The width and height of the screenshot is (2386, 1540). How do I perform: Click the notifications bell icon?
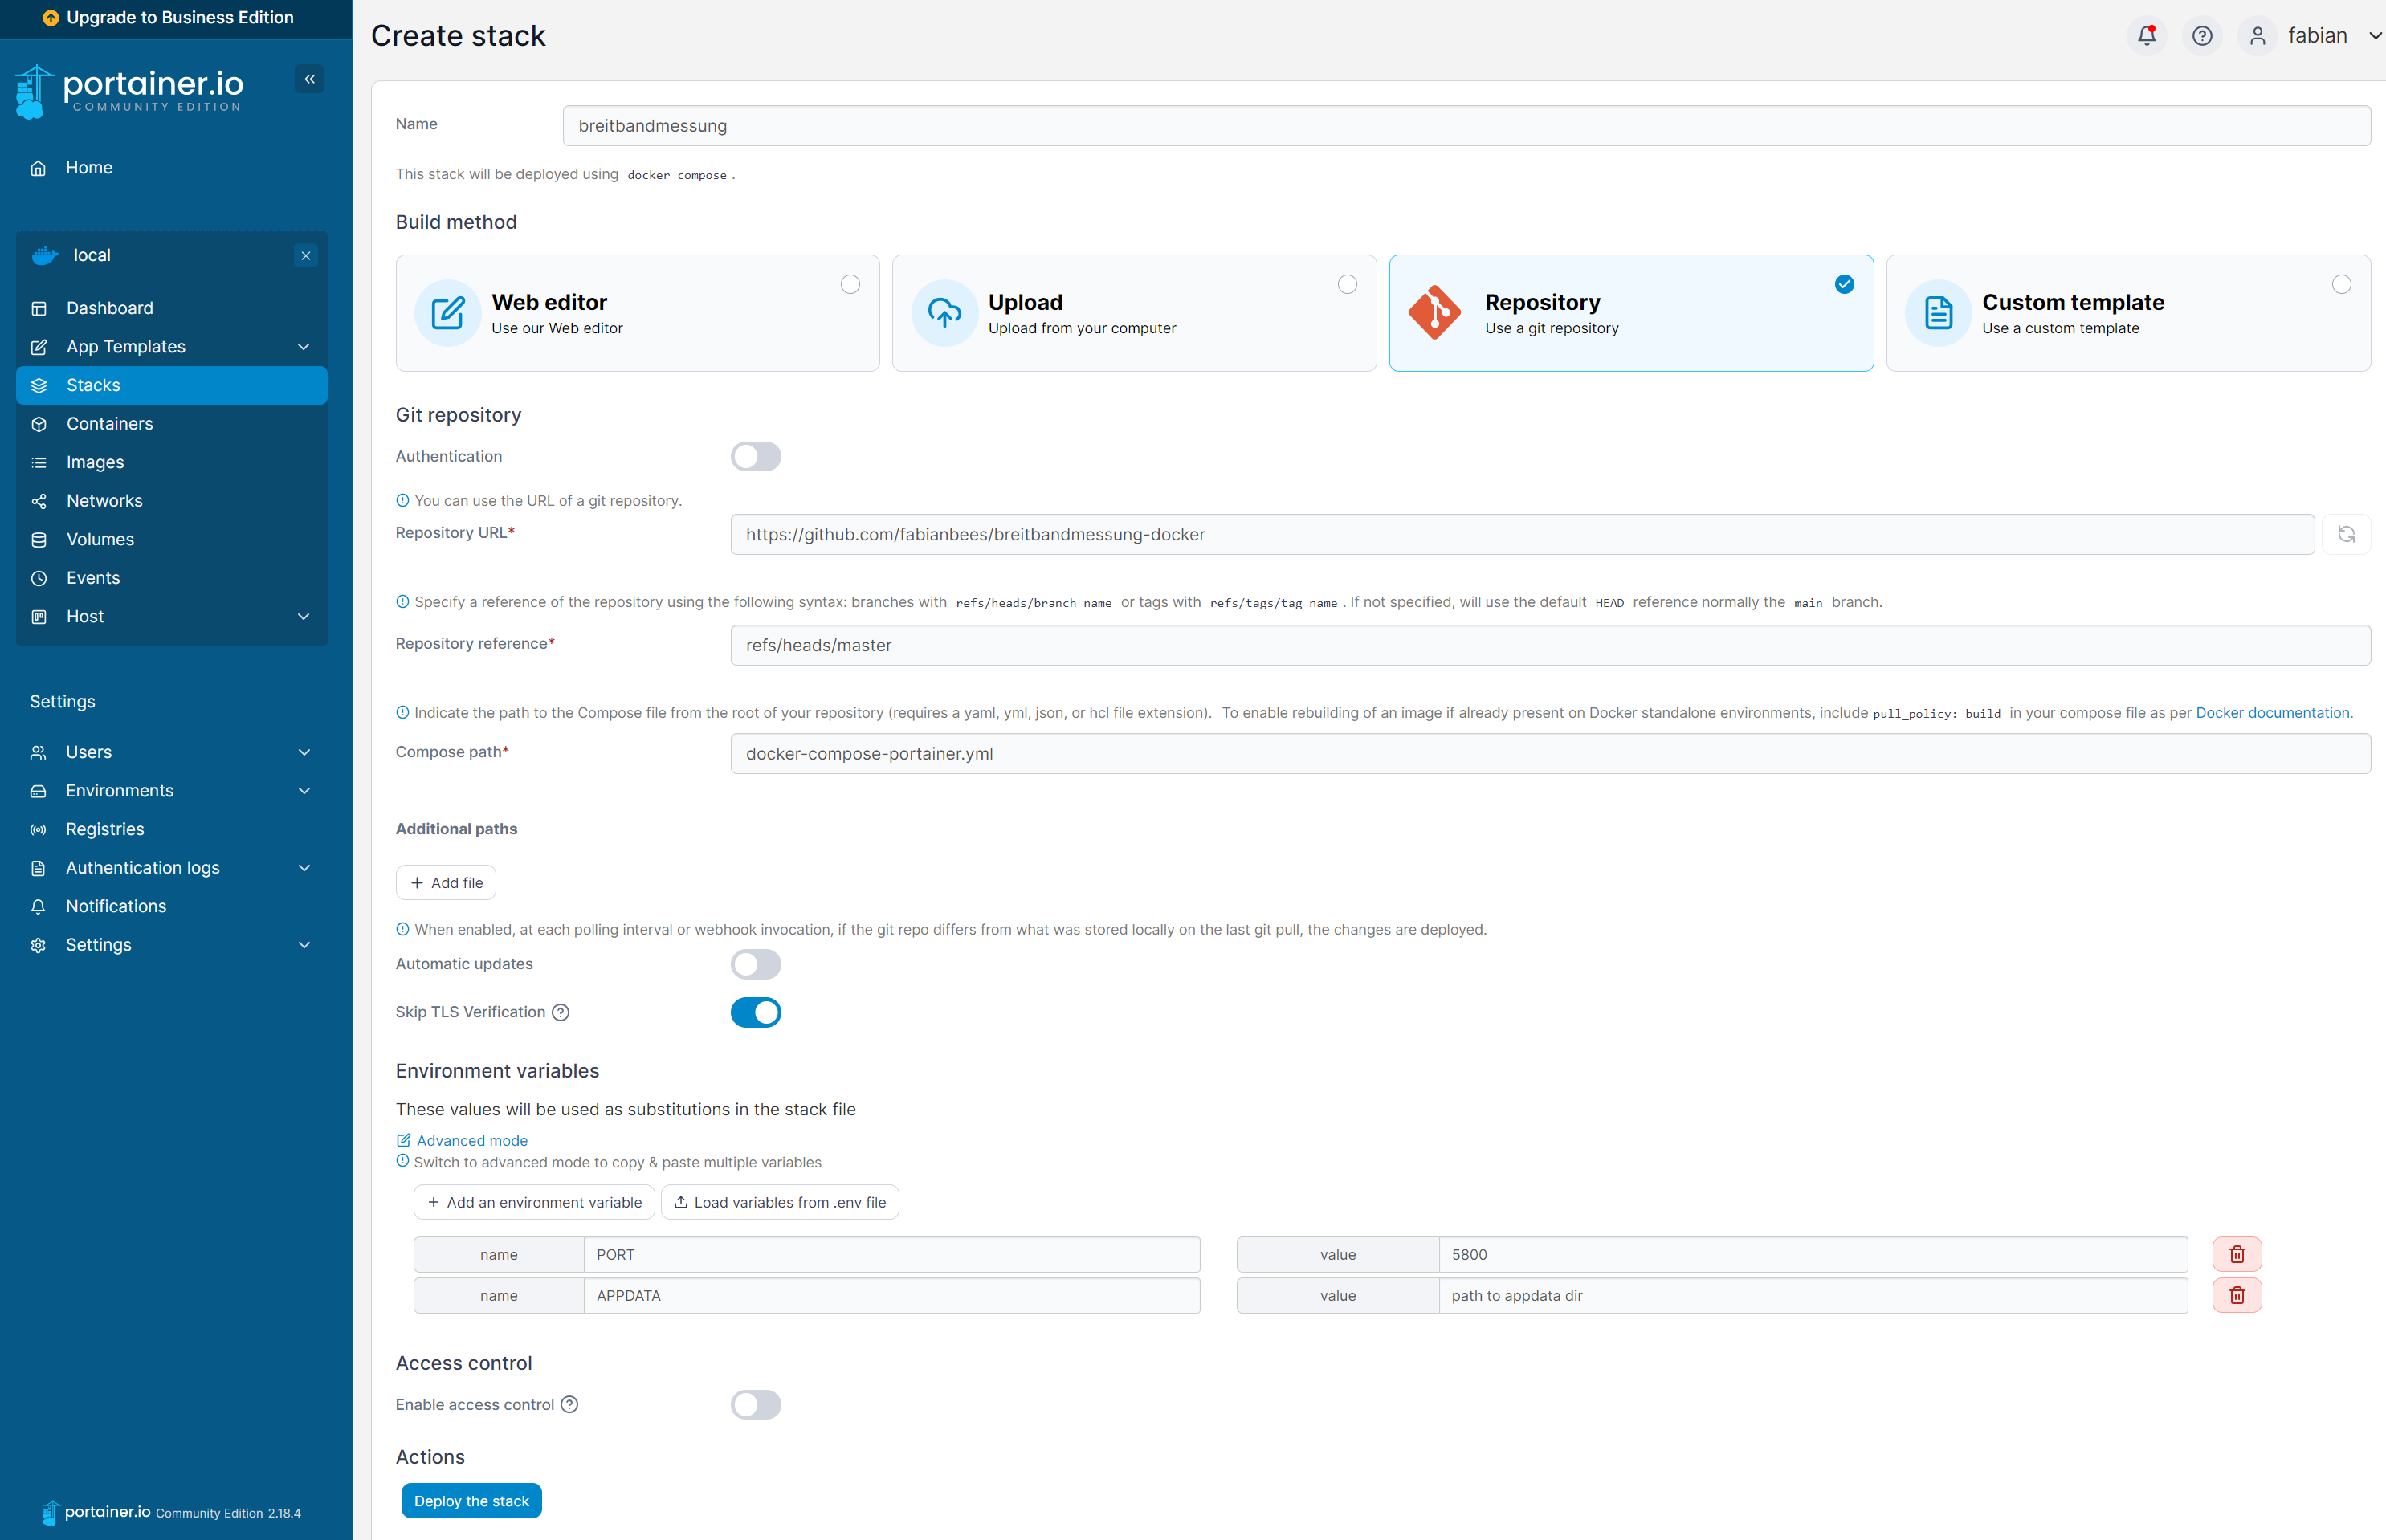pos(2146,36)
